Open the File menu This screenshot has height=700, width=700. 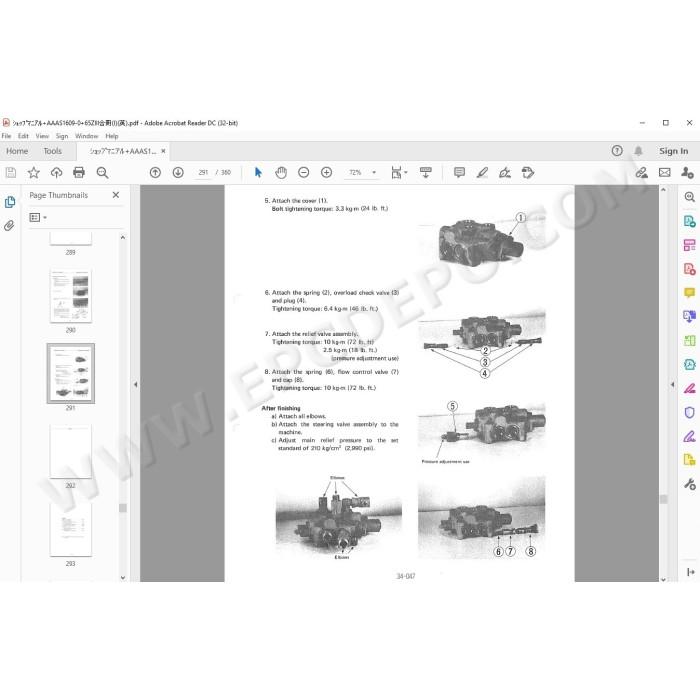[x=6, y=136]
